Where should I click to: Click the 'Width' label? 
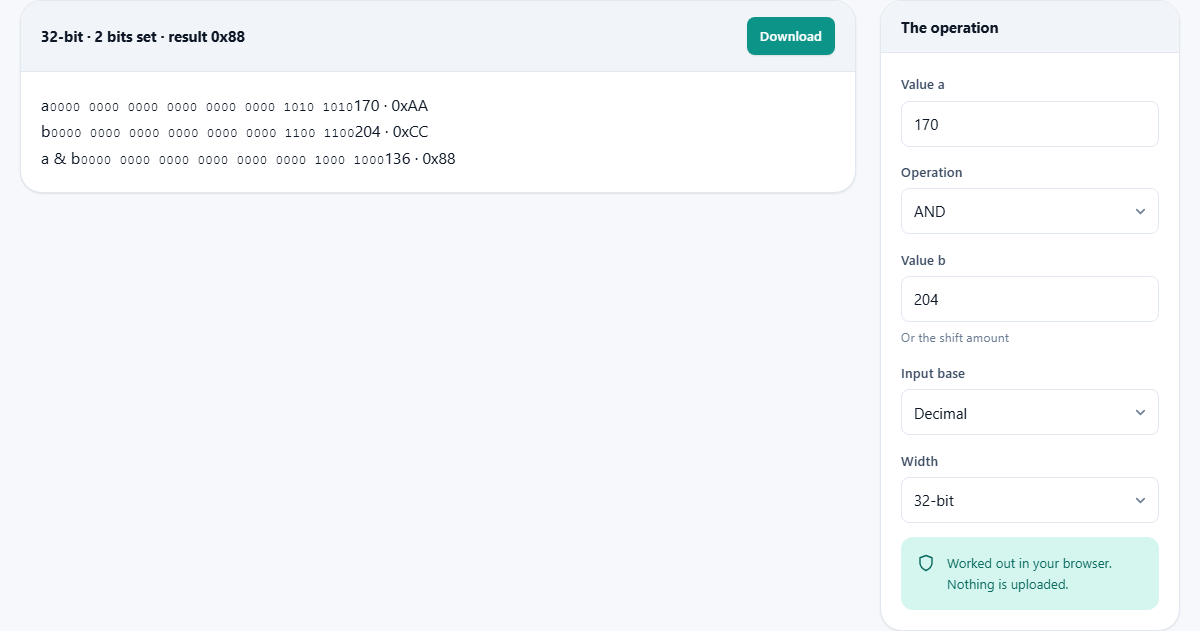tap(920, 462)
